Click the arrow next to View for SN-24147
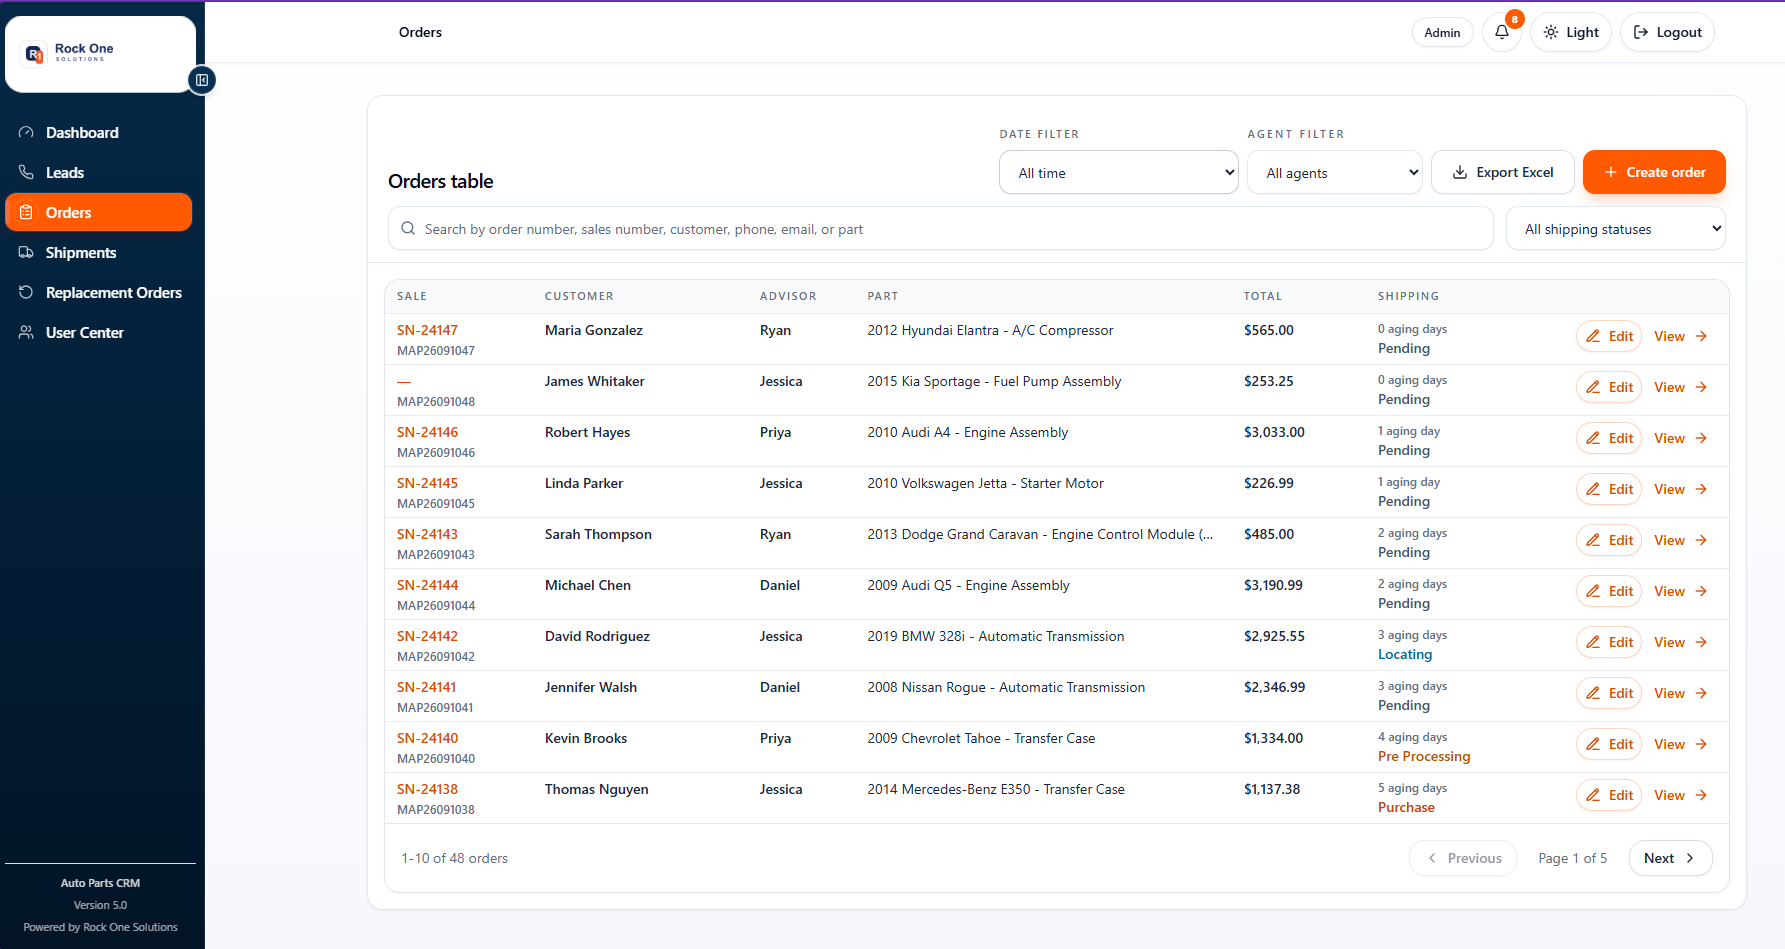 1701,336
